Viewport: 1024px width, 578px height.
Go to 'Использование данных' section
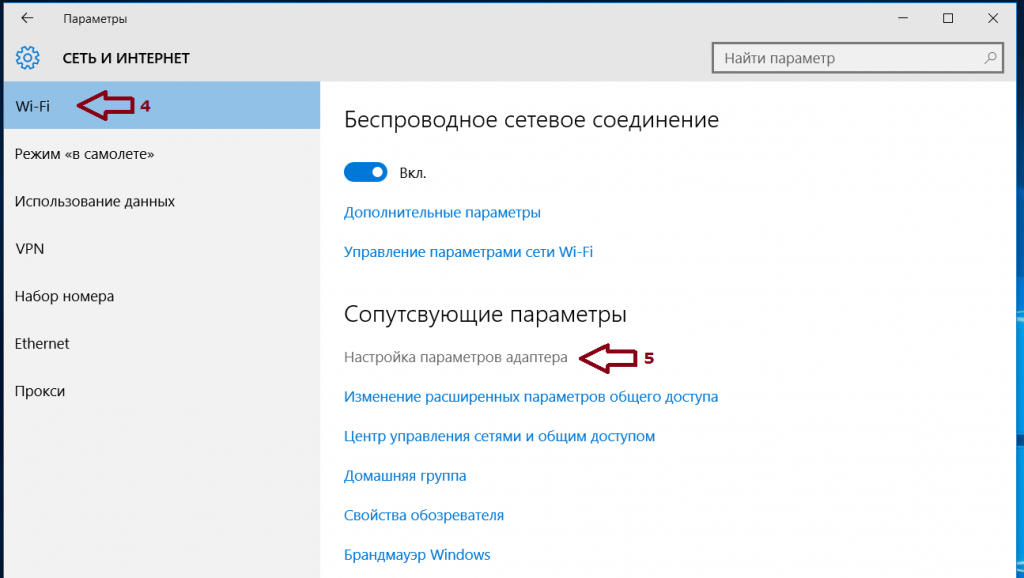pyautogui.click(x=95, y=201)
